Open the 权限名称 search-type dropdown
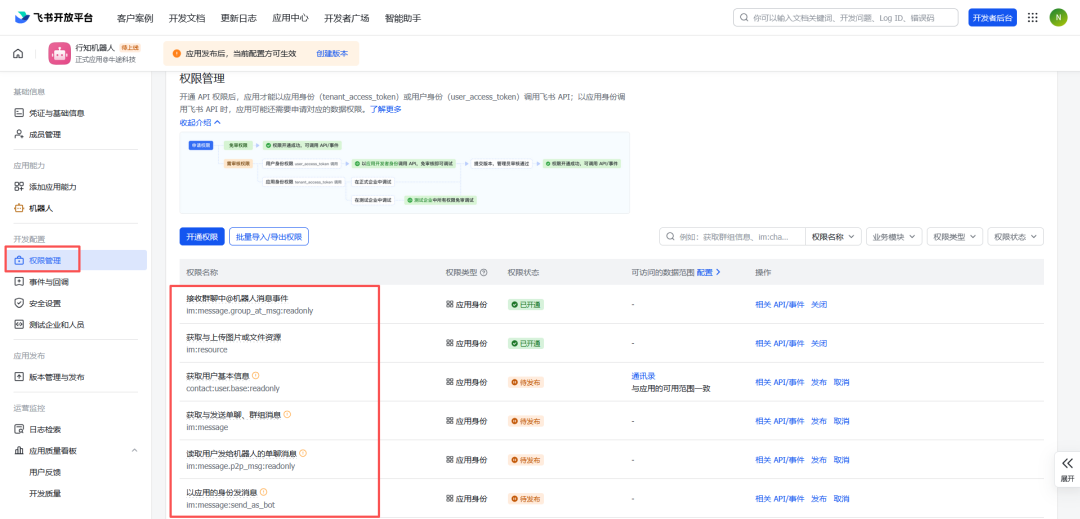The image size is (1080, 519). pos(833,236)
